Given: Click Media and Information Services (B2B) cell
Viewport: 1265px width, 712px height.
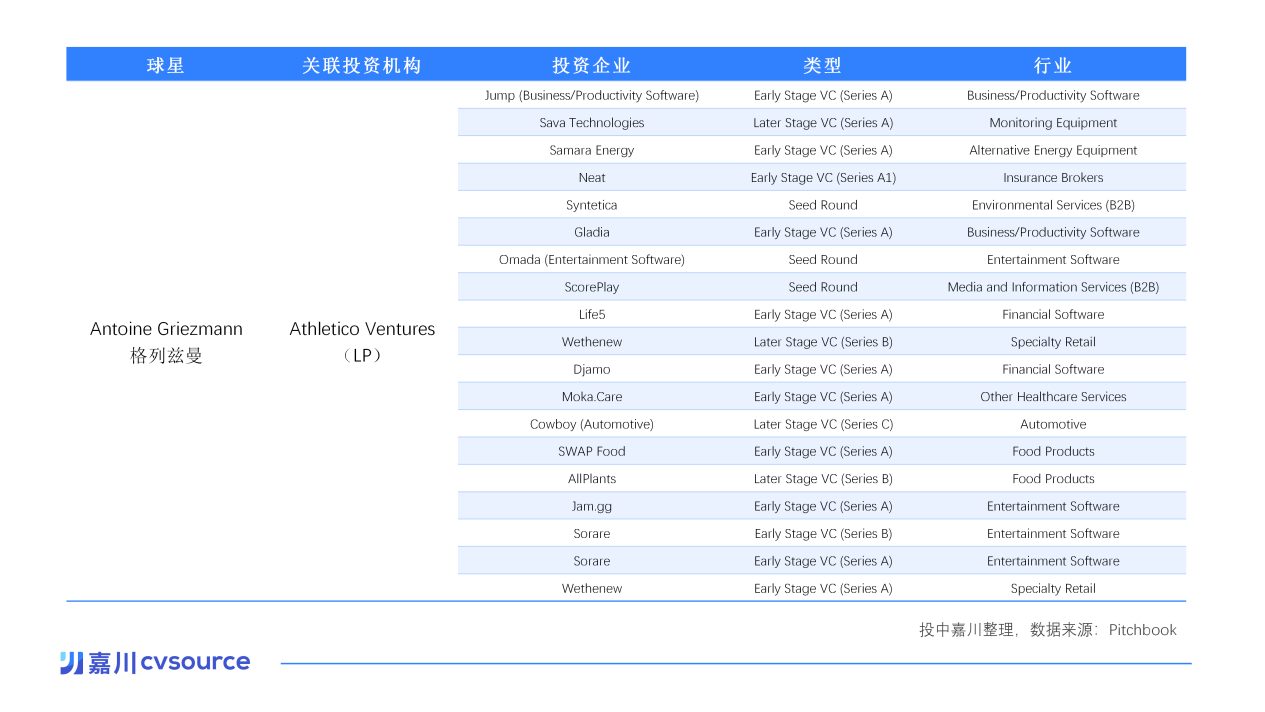Looking at the screenshot, I should pos(1053,287).
